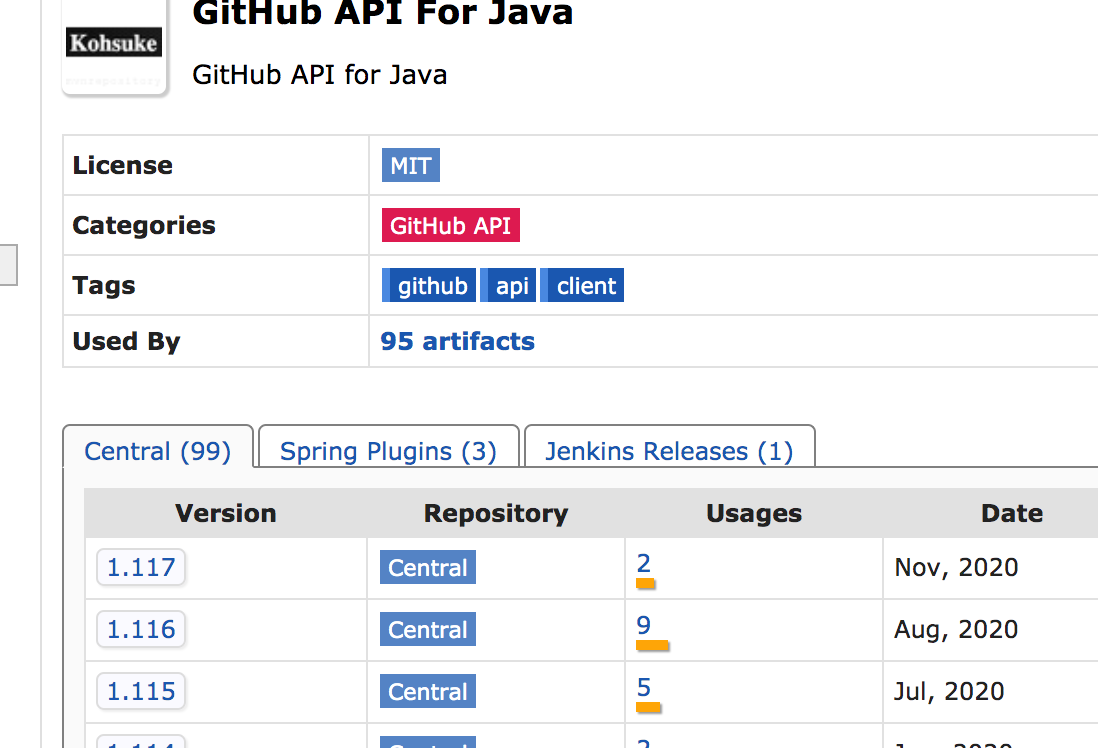
Task: Select the github tag
Action: (x=431, y=286)
